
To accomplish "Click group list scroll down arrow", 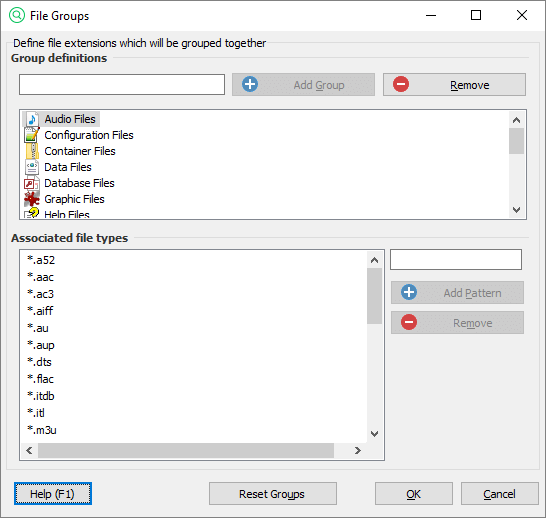I will (516, 210).
